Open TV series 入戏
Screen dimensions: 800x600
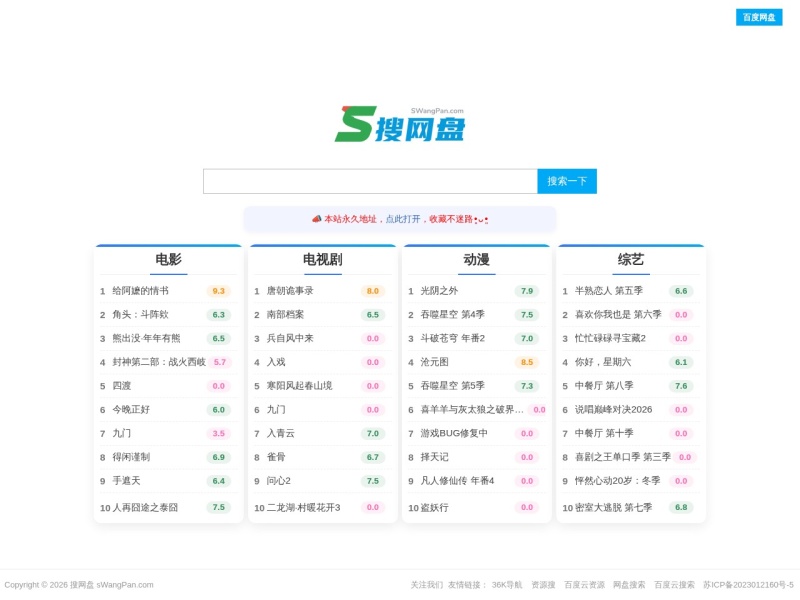(x=276, y=362)
